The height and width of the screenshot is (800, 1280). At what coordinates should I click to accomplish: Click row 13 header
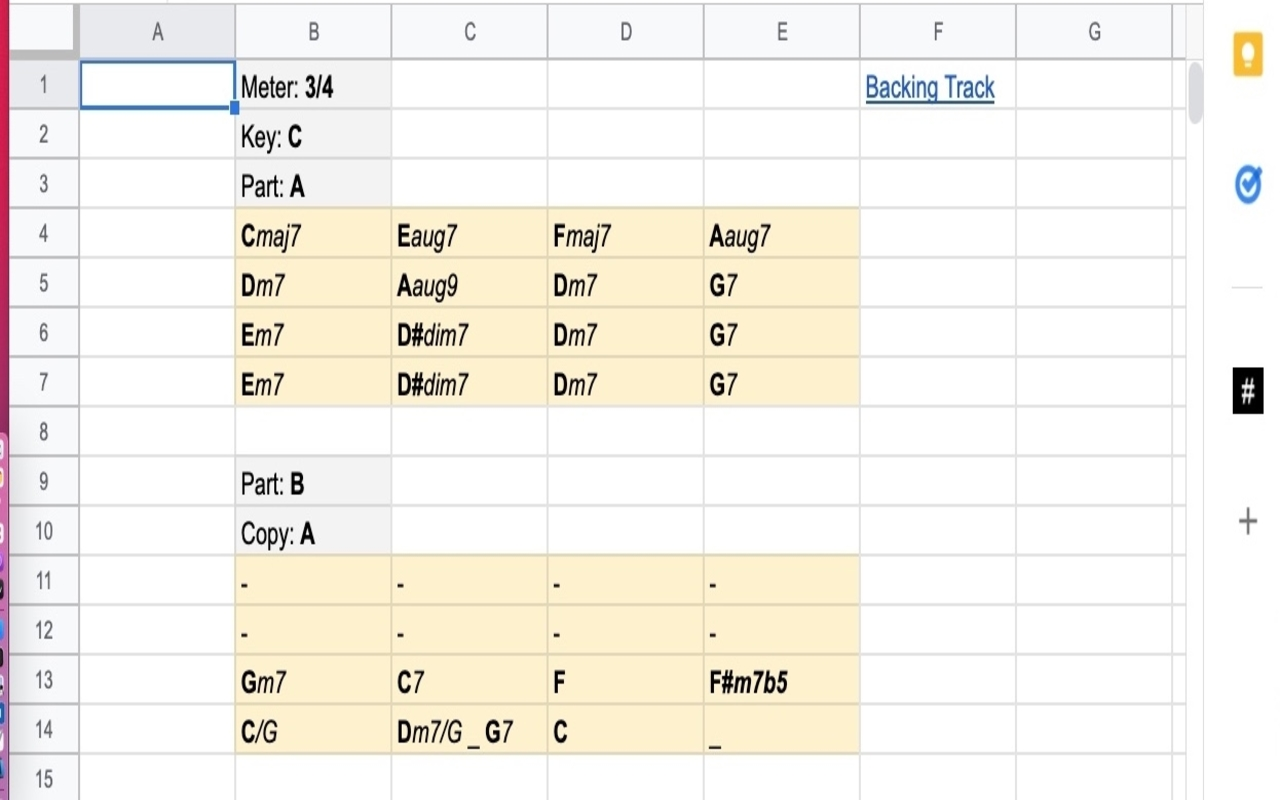pos(43,681)
